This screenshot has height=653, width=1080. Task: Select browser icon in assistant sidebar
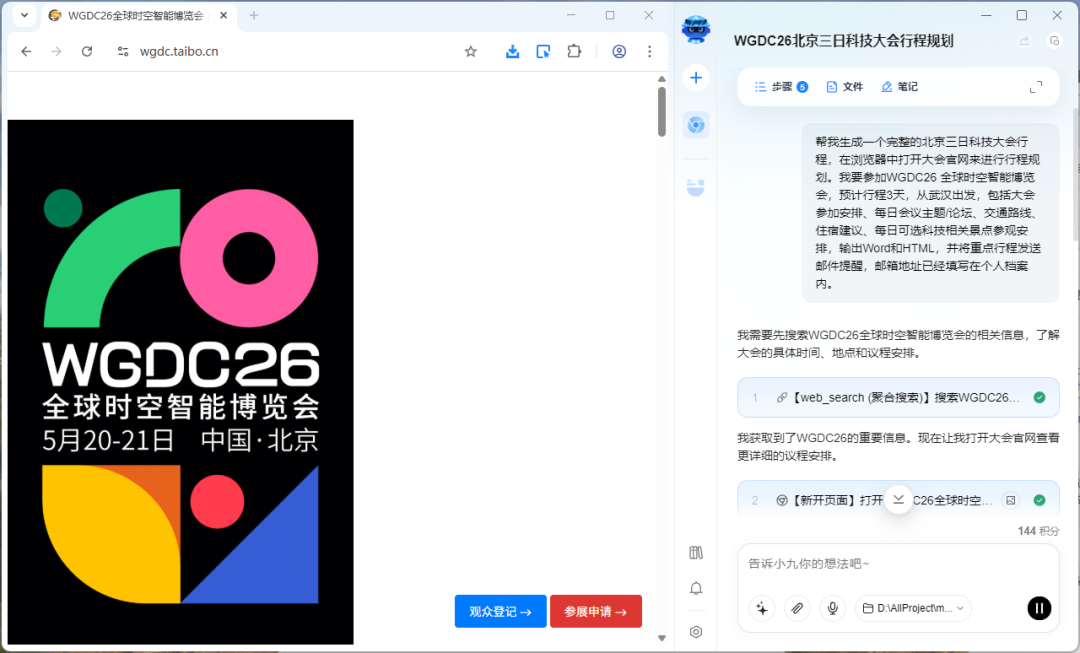click(x=696, y=125)
